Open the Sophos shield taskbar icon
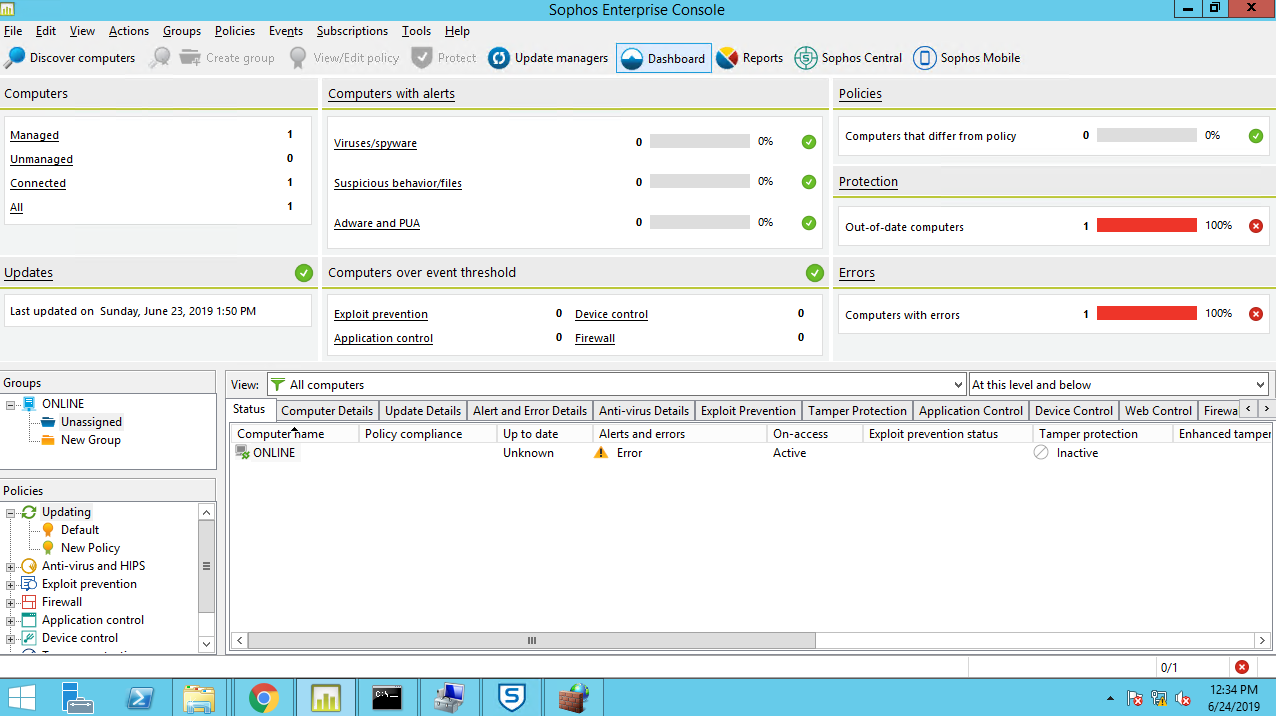 click(512, 697)
